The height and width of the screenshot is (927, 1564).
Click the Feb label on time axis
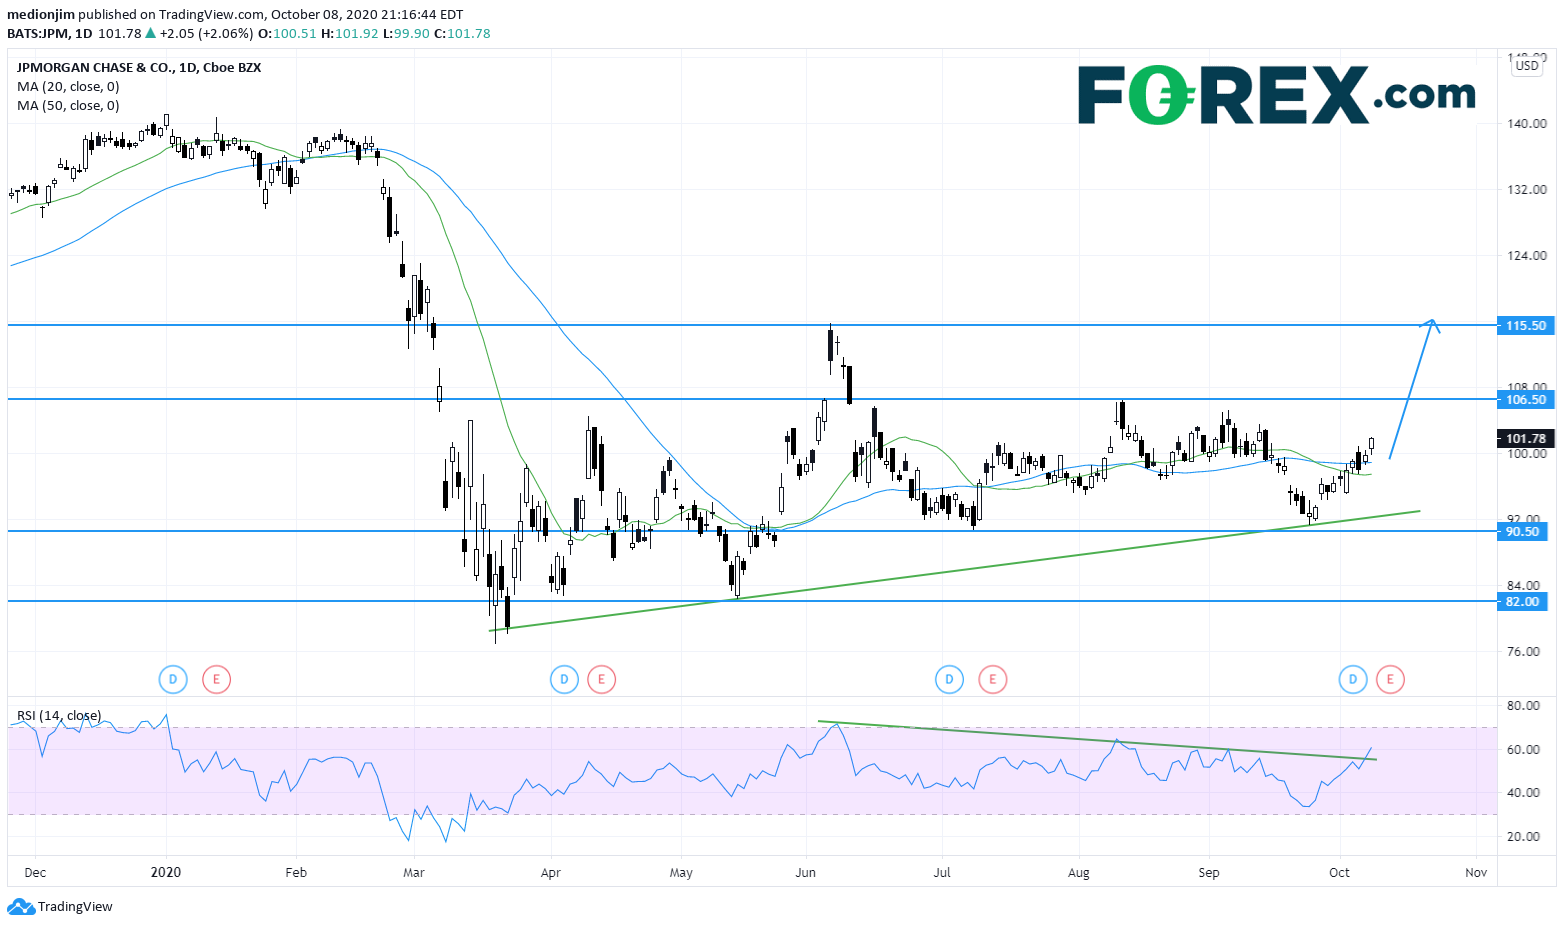[296, 873]
